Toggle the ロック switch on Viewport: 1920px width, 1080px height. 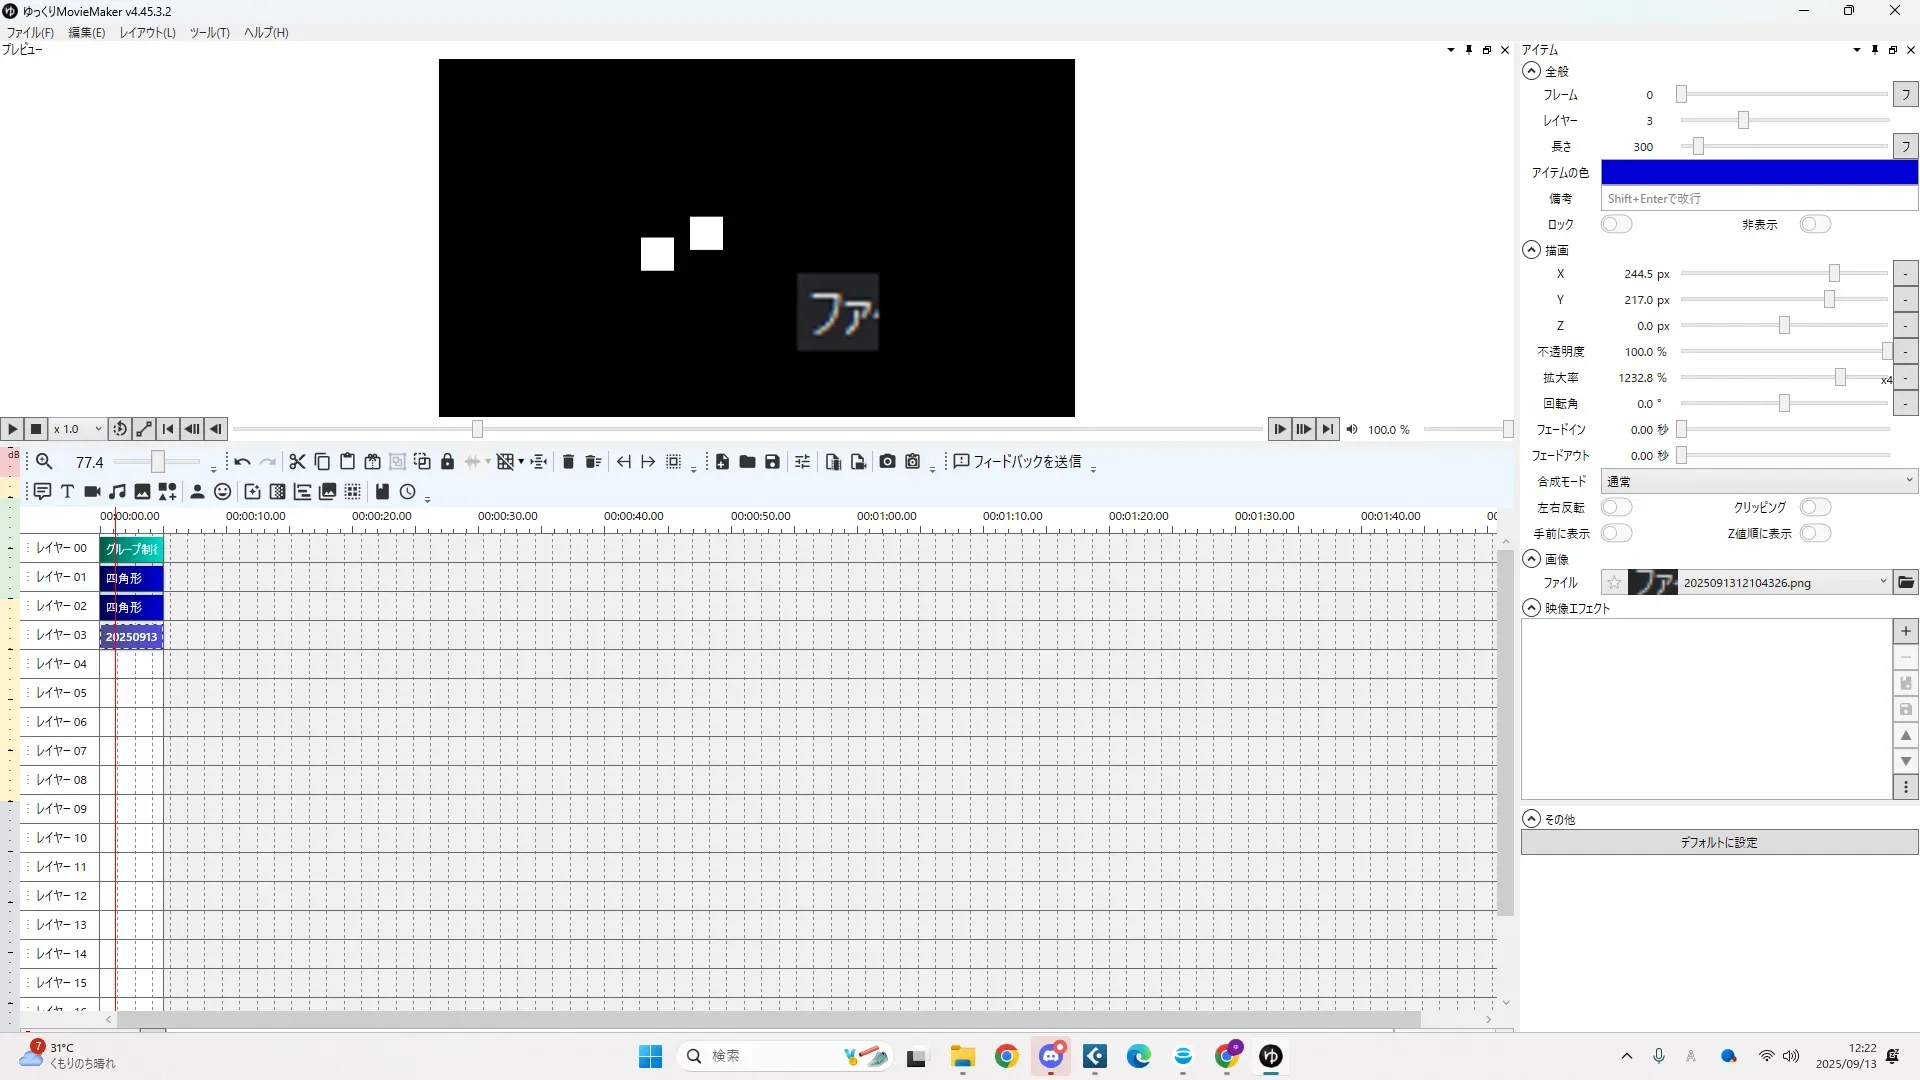coord(1616,224)
